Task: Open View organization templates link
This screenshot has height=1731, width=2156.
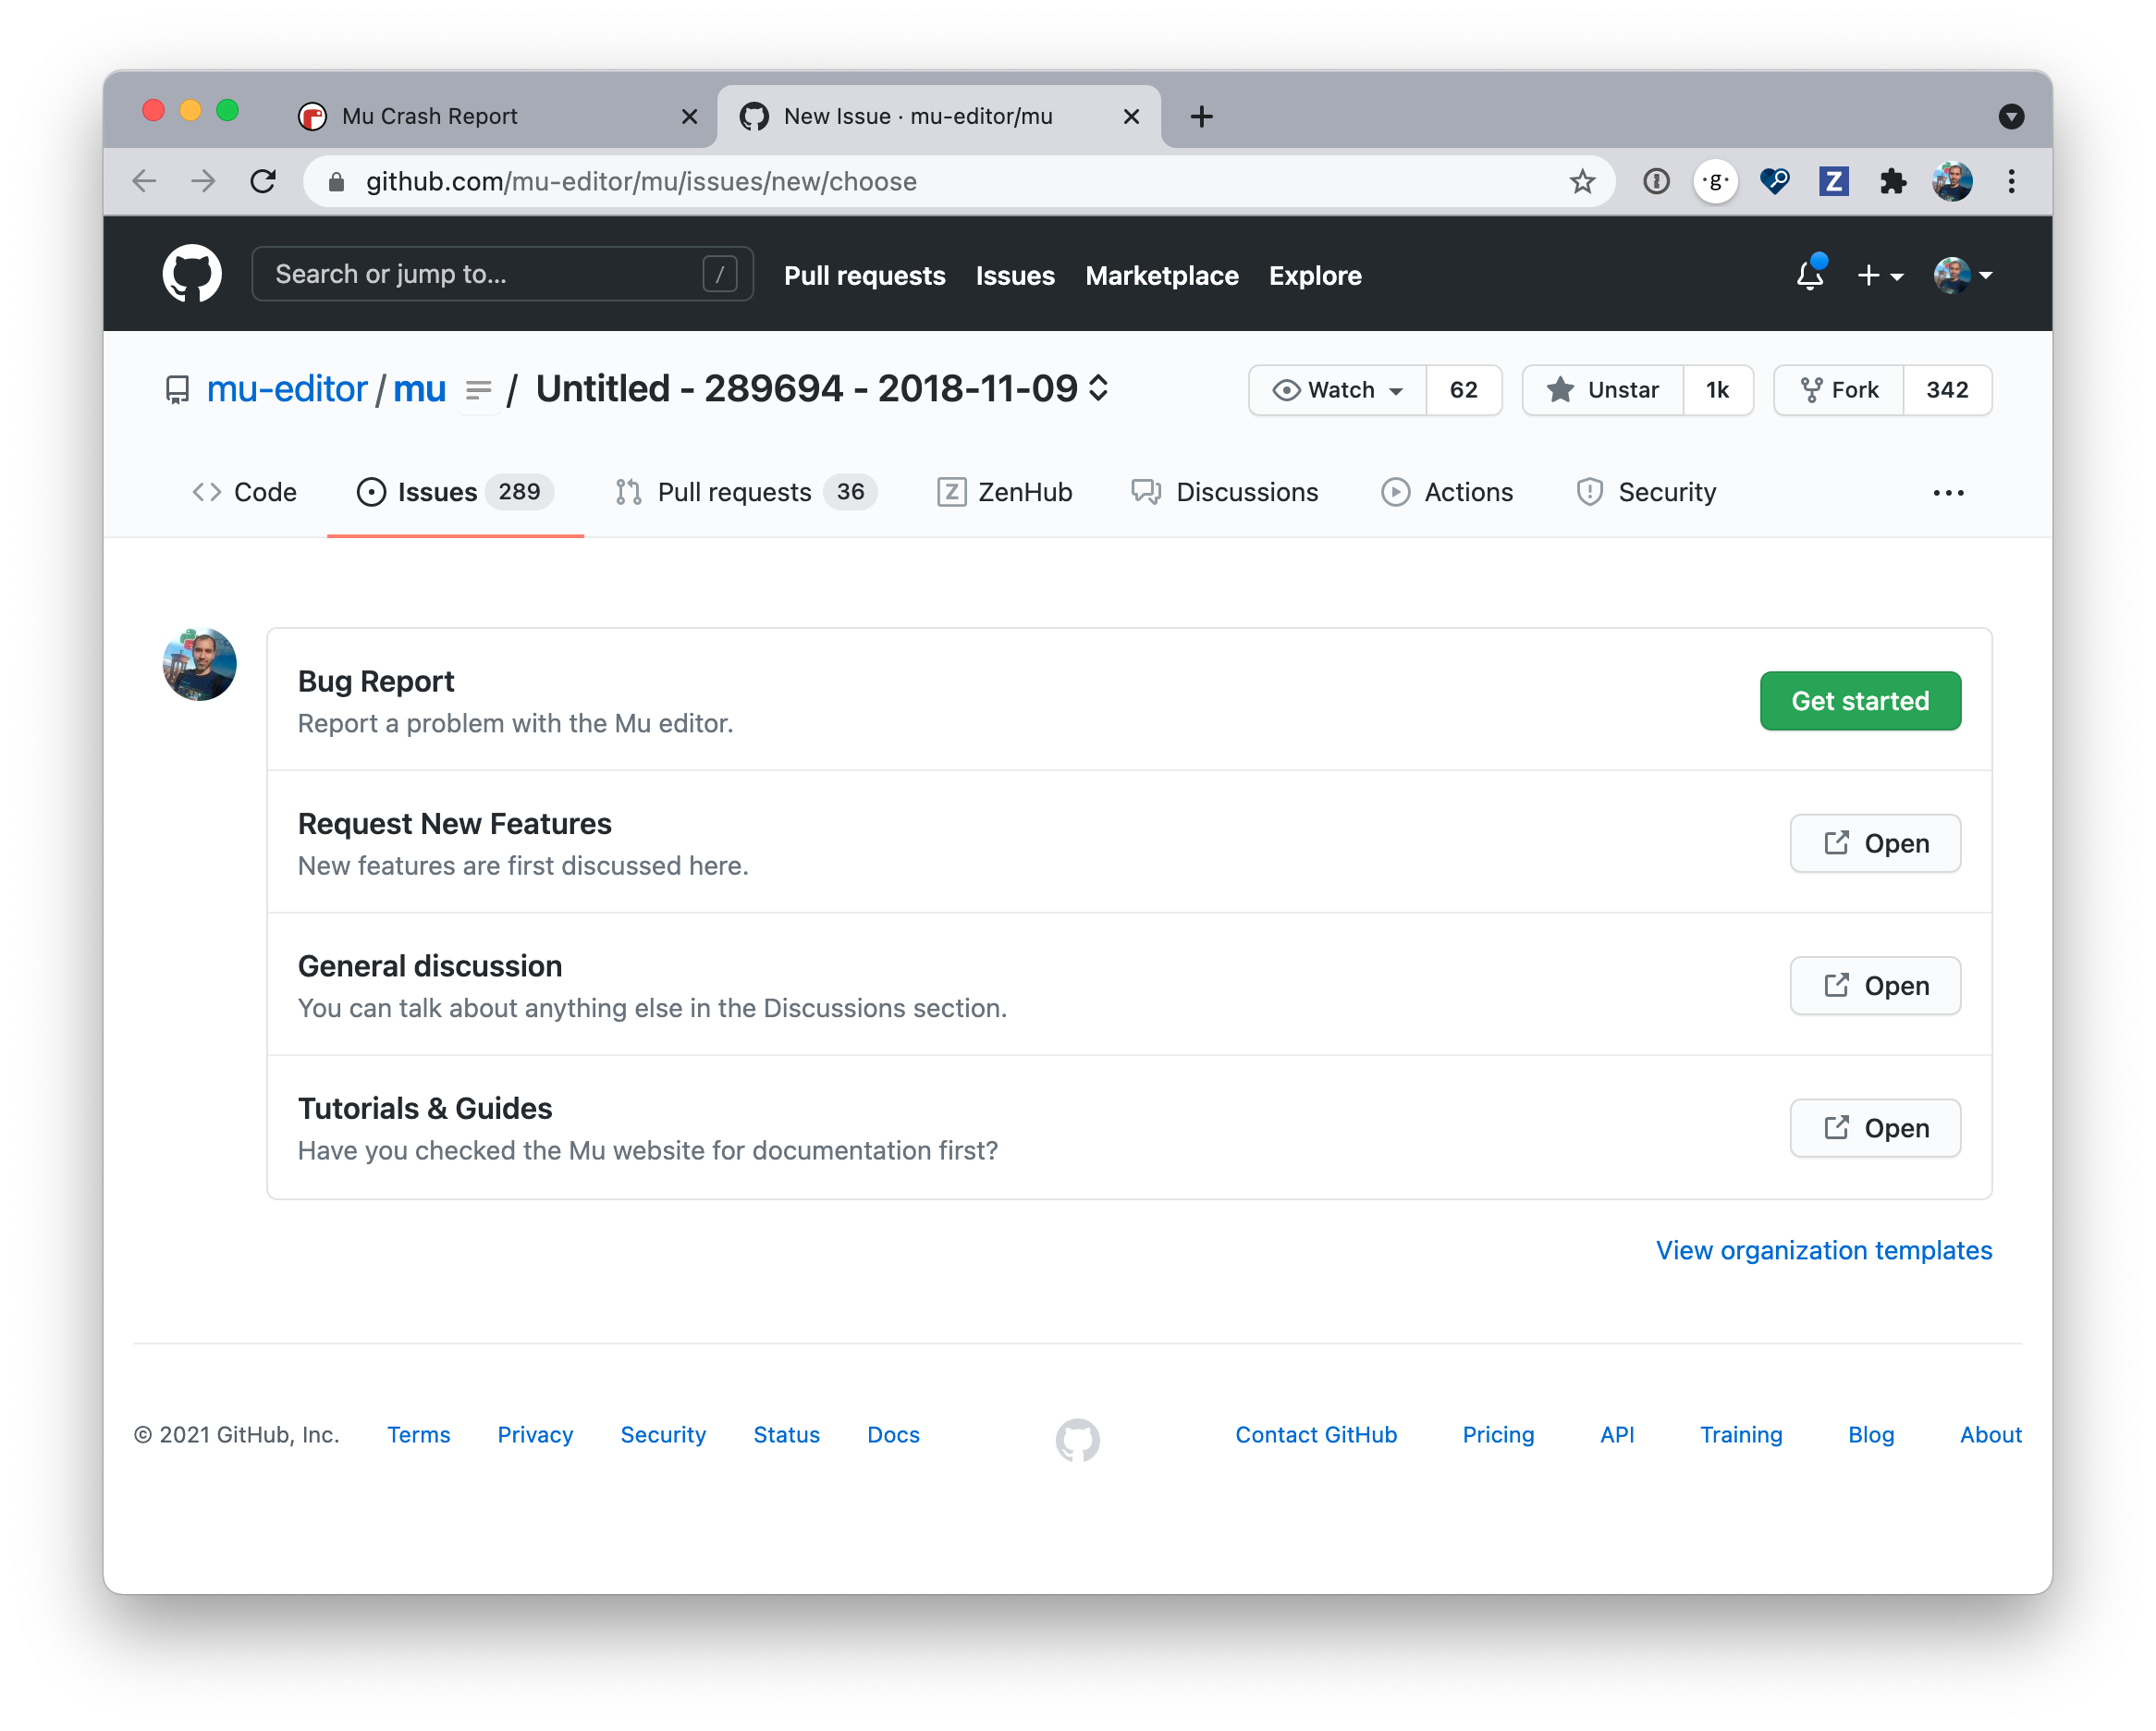Action: tap(1822, 1250)
